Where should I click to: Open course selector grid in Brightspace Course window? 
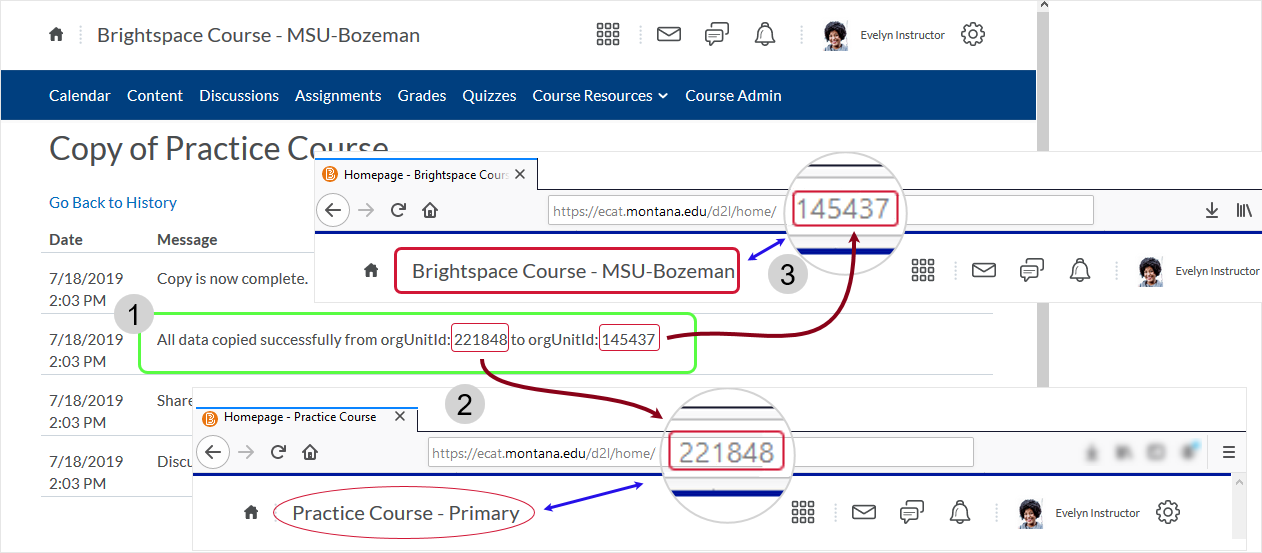(923, 270)
